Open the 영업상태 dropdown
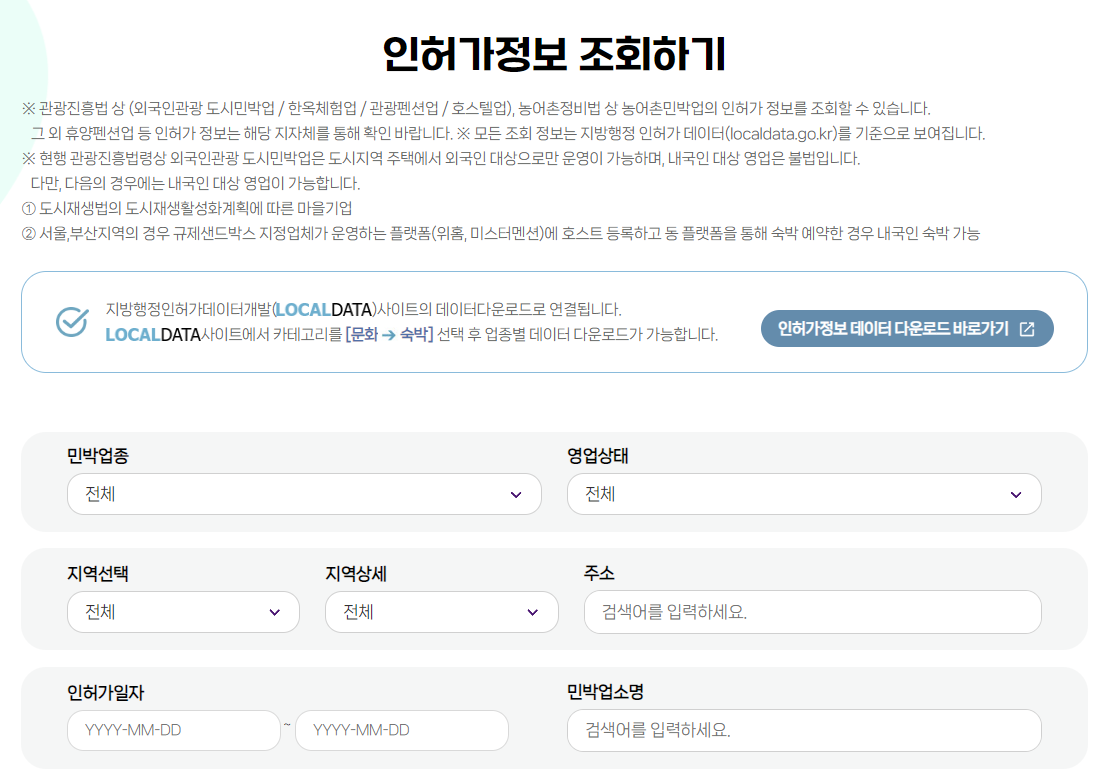Viewport: 1098px width, 772px height. 804,494
